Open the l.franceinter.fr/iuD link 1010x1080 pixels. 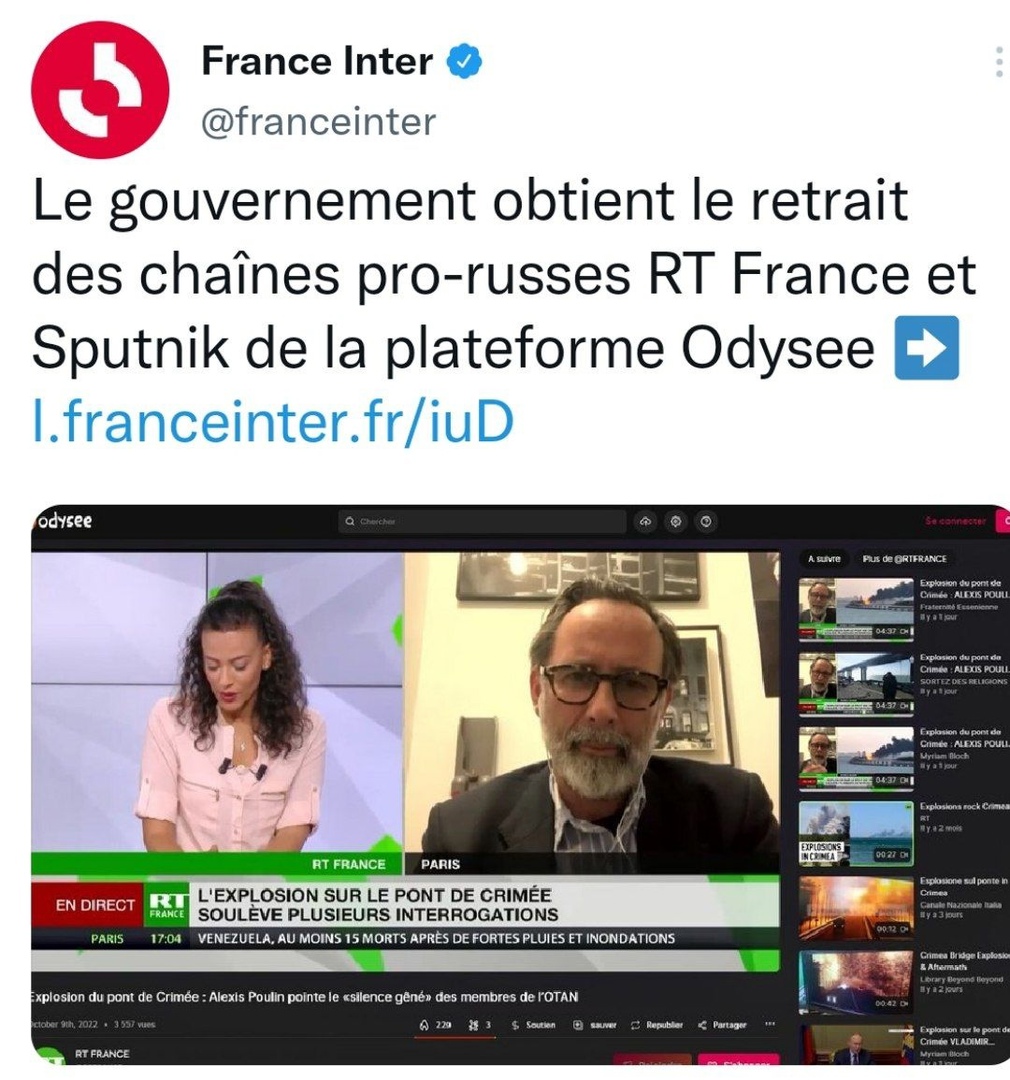click(274, 421)
